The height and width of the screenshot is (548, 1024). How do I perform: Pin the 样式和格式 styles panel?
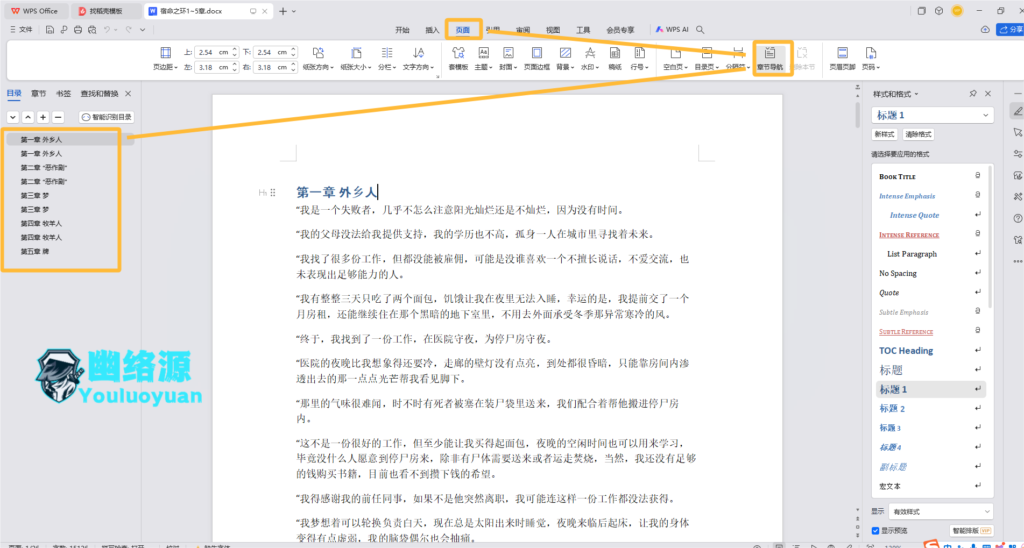tap(973, 93)
